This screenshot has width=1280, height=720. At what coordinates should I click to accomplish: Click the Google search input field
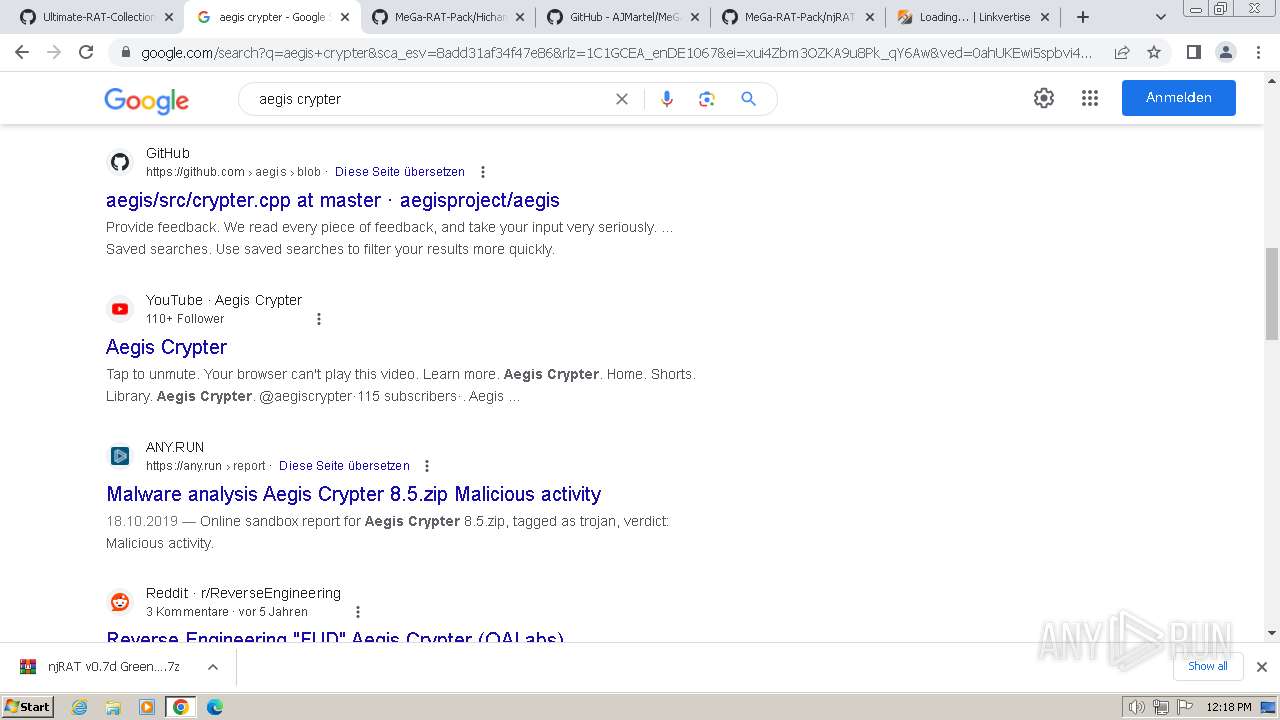pos(430,99)
